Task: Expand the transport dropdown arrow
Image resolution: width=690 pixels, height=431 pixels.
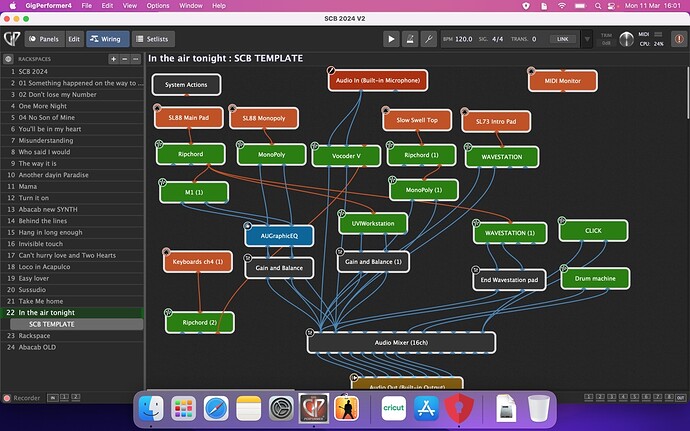Action: tap(587, 39)
